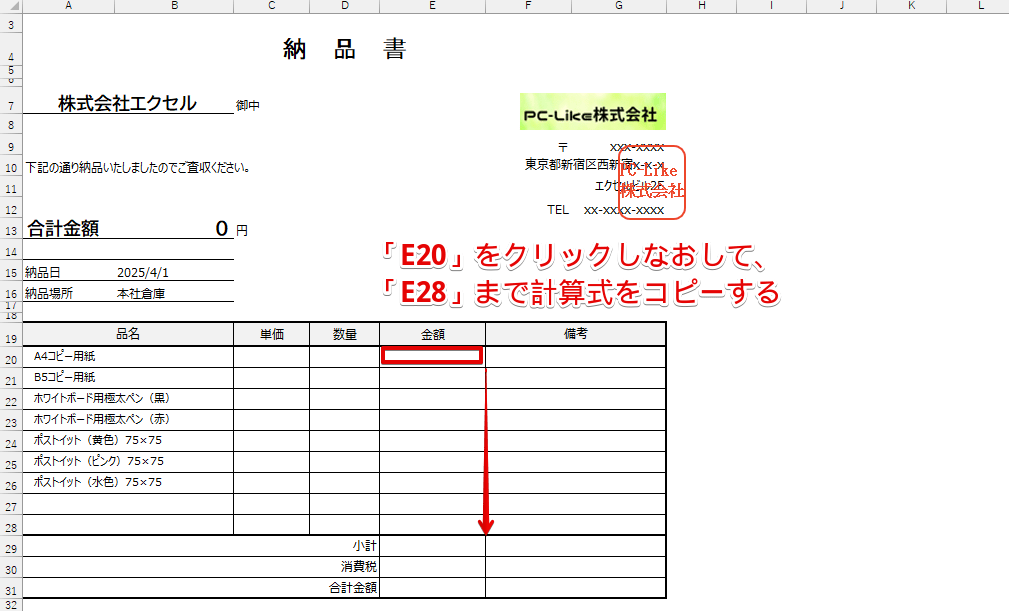Select the 小計 label cell
The width and height of the screenshot is (1009, 611).
[364, 545]
